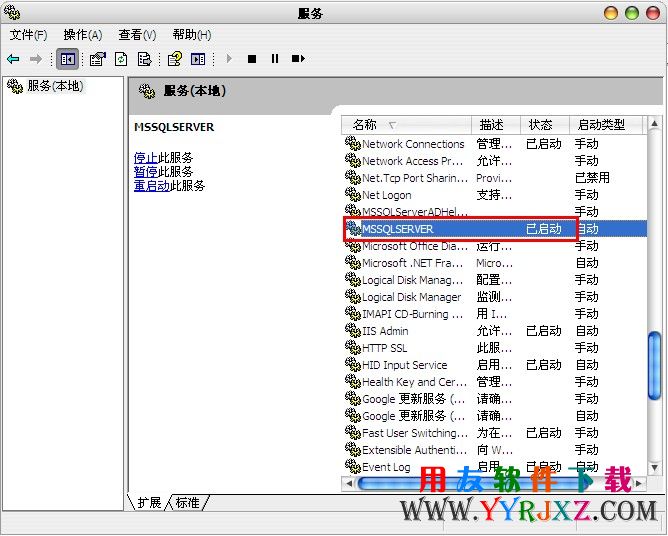Click the green maximize window button
Image resolution: width=668 pixels, height=536 pixels.
(632, 13)
